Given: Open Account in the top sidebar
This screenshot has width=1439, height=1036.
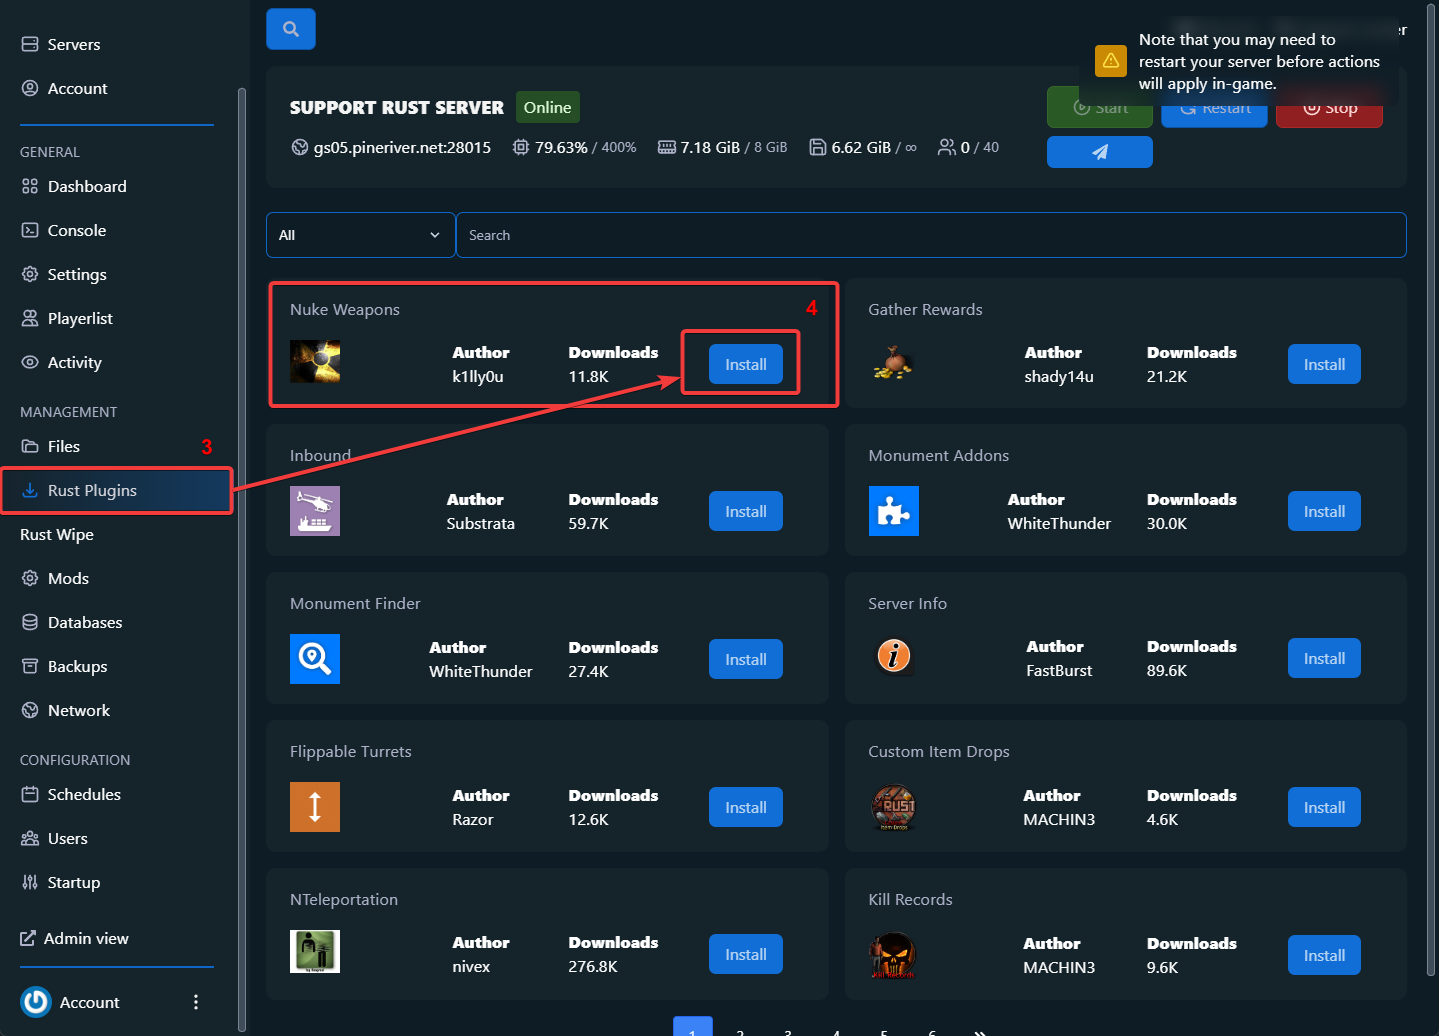Looking at the screenshot, I should (64, 88).
